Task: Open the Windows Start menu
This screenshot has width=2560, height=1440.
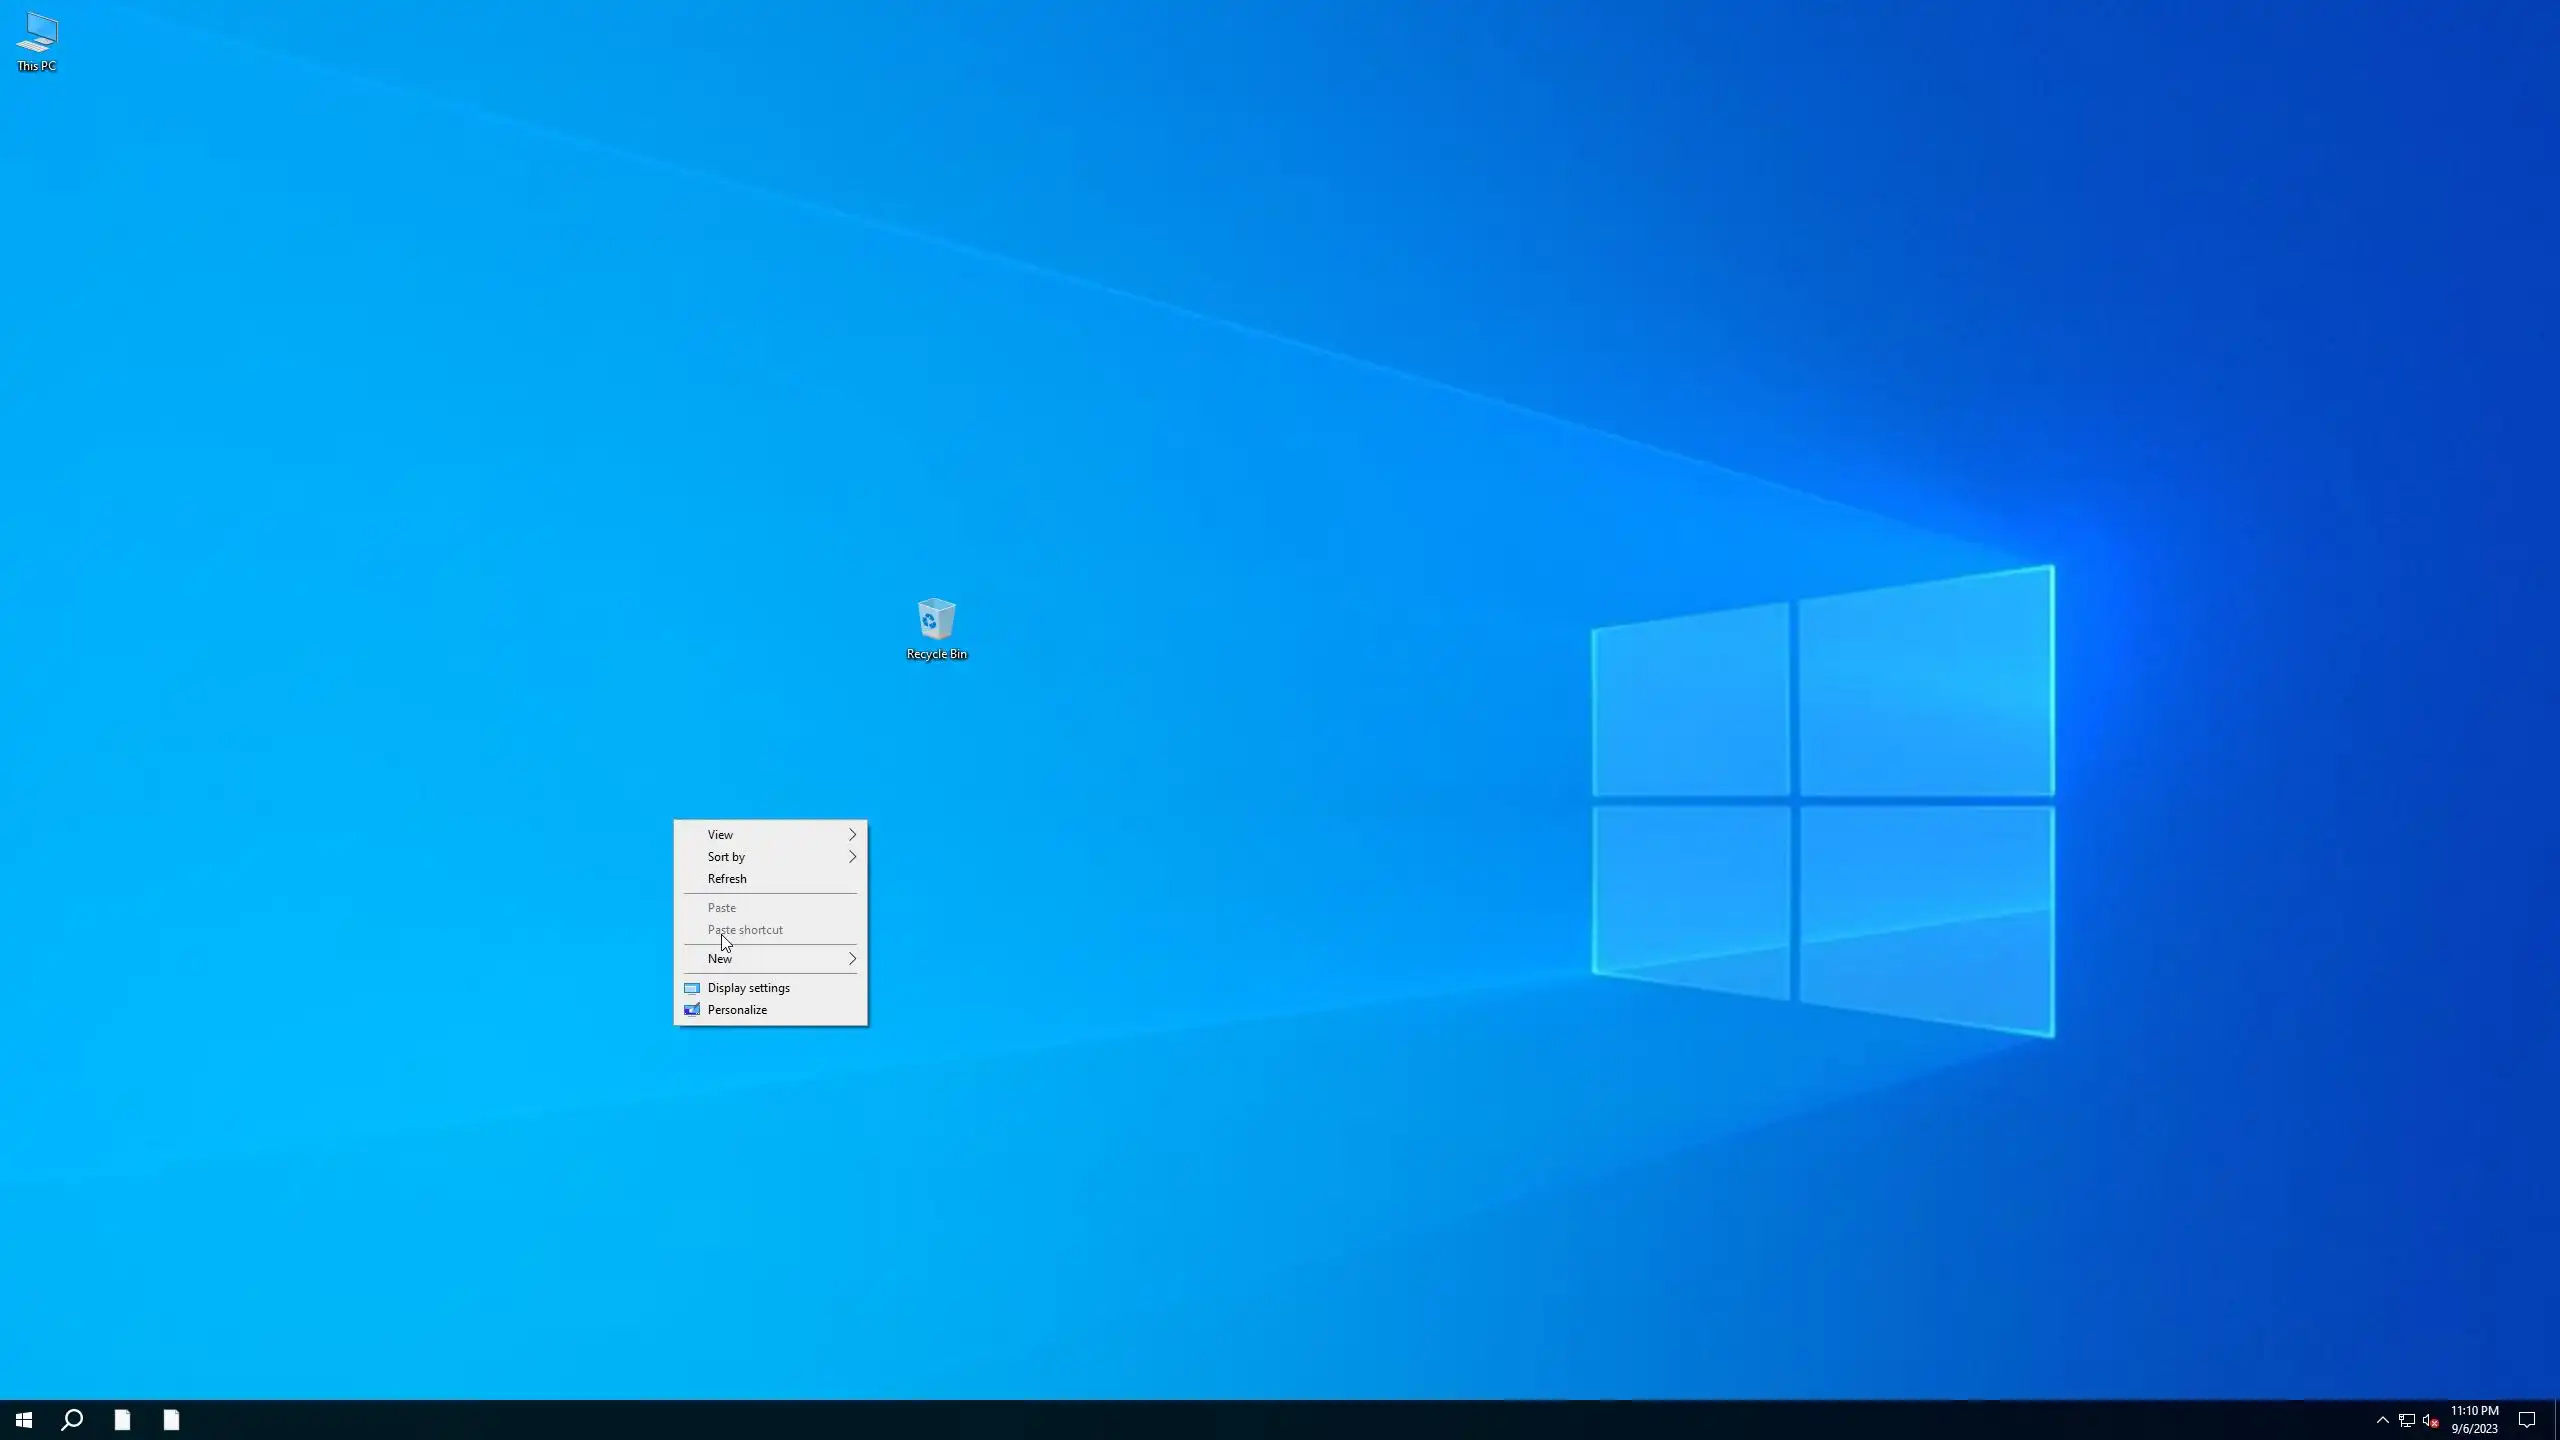Action: tap(24, 1420)
